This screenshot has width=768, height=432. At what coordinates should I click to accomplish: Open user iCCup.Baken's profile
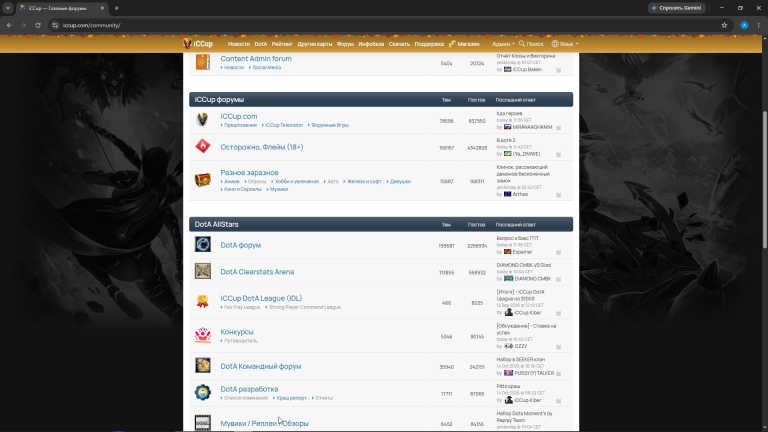[x=527, y=70]
